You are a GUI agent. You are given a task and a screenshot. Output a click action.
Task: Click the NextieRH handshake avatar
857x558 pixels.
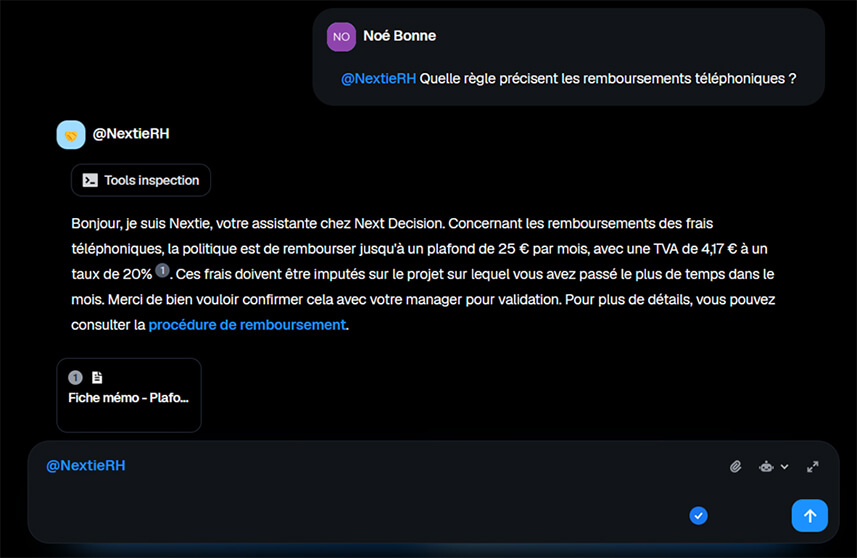coord(71,135)
